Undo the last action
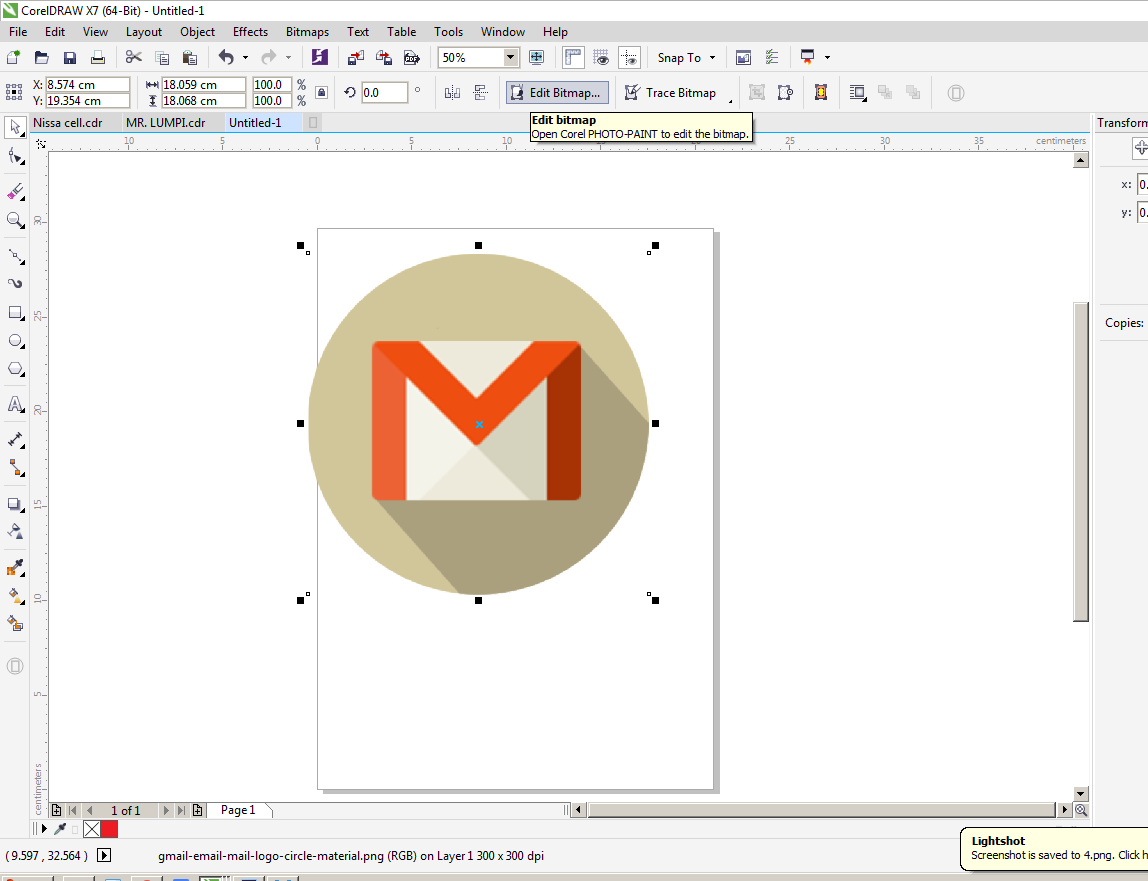Viewport: 1148px width, 881px height. coord(226,57)
